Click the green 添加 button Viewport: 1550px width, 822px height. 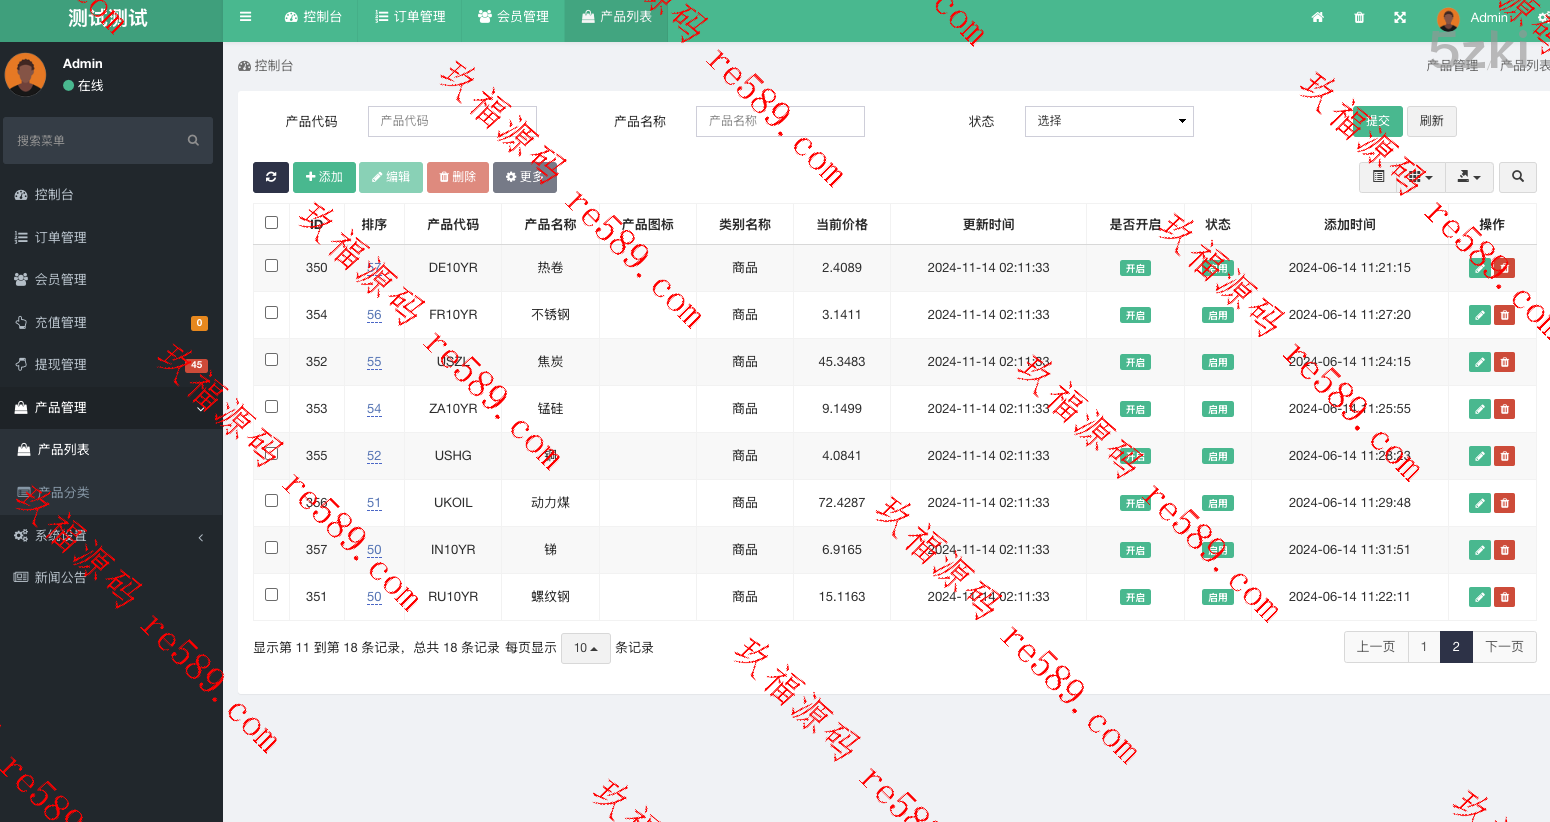coord(324,177)
